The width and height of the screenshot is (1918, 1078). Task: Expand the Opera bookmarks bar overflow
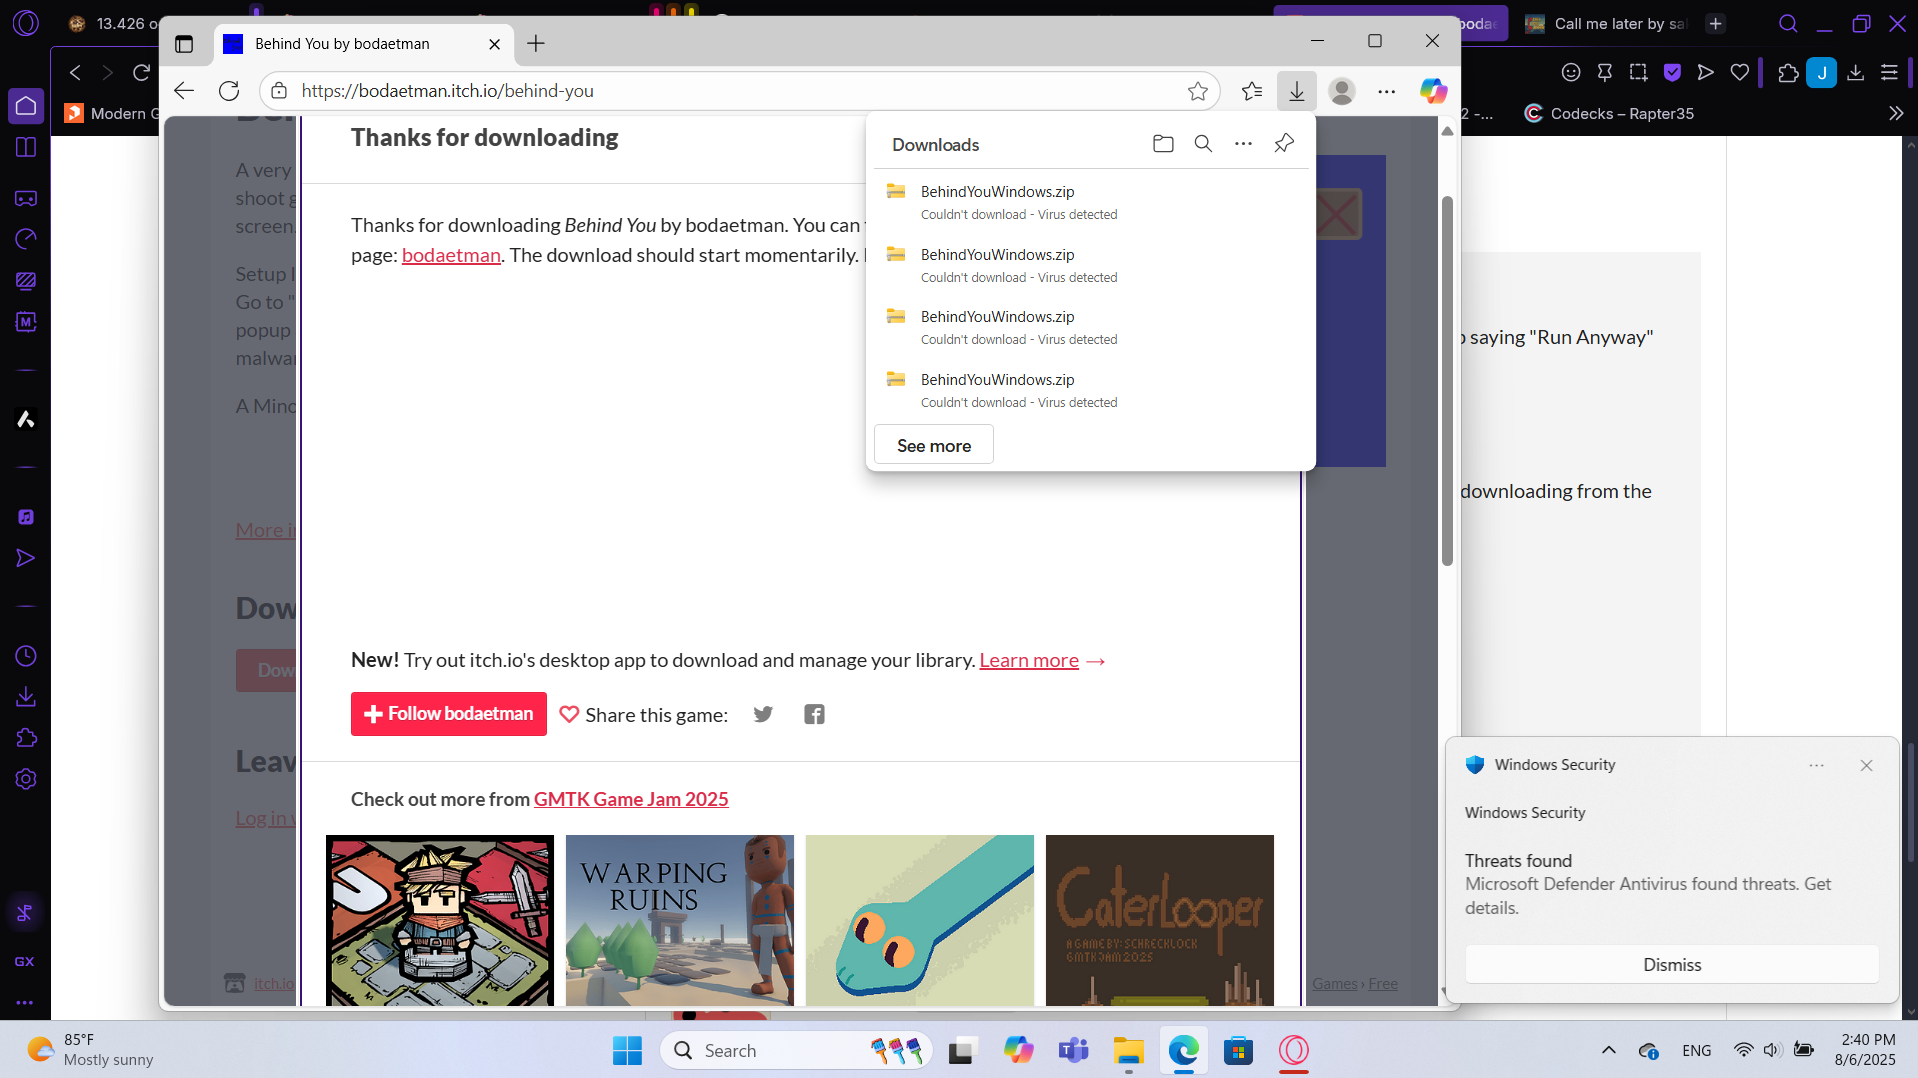pos(1896,113)
